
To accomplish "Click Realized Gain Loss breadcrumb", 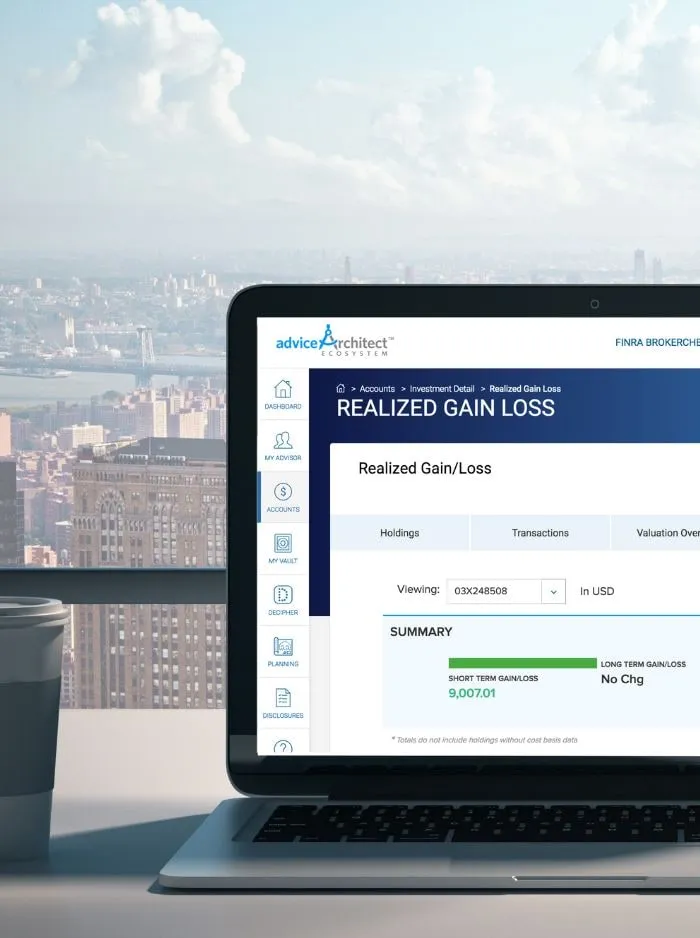I will pyautogui.click(x=525, y=389).
